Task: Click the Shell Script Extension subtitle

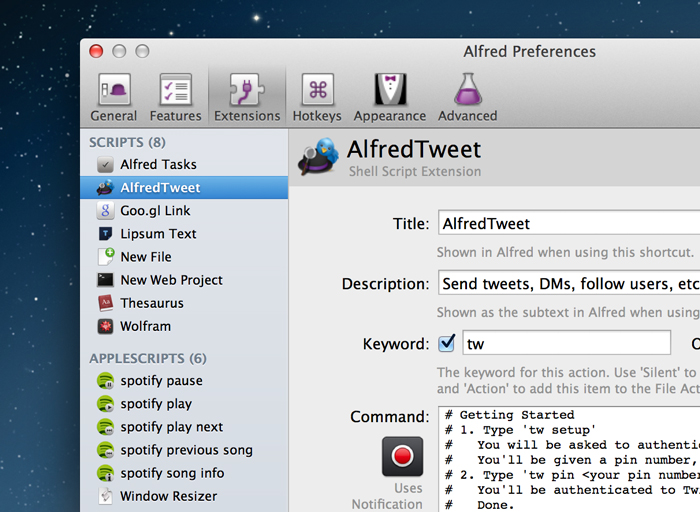Action: click(415, 172)
